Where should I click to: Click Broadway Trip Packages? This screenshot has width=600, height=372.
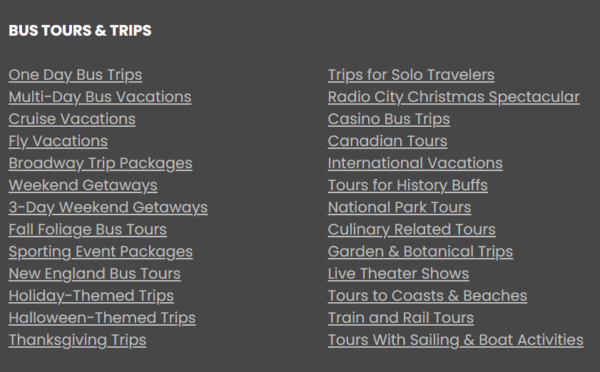pos(101,163)
